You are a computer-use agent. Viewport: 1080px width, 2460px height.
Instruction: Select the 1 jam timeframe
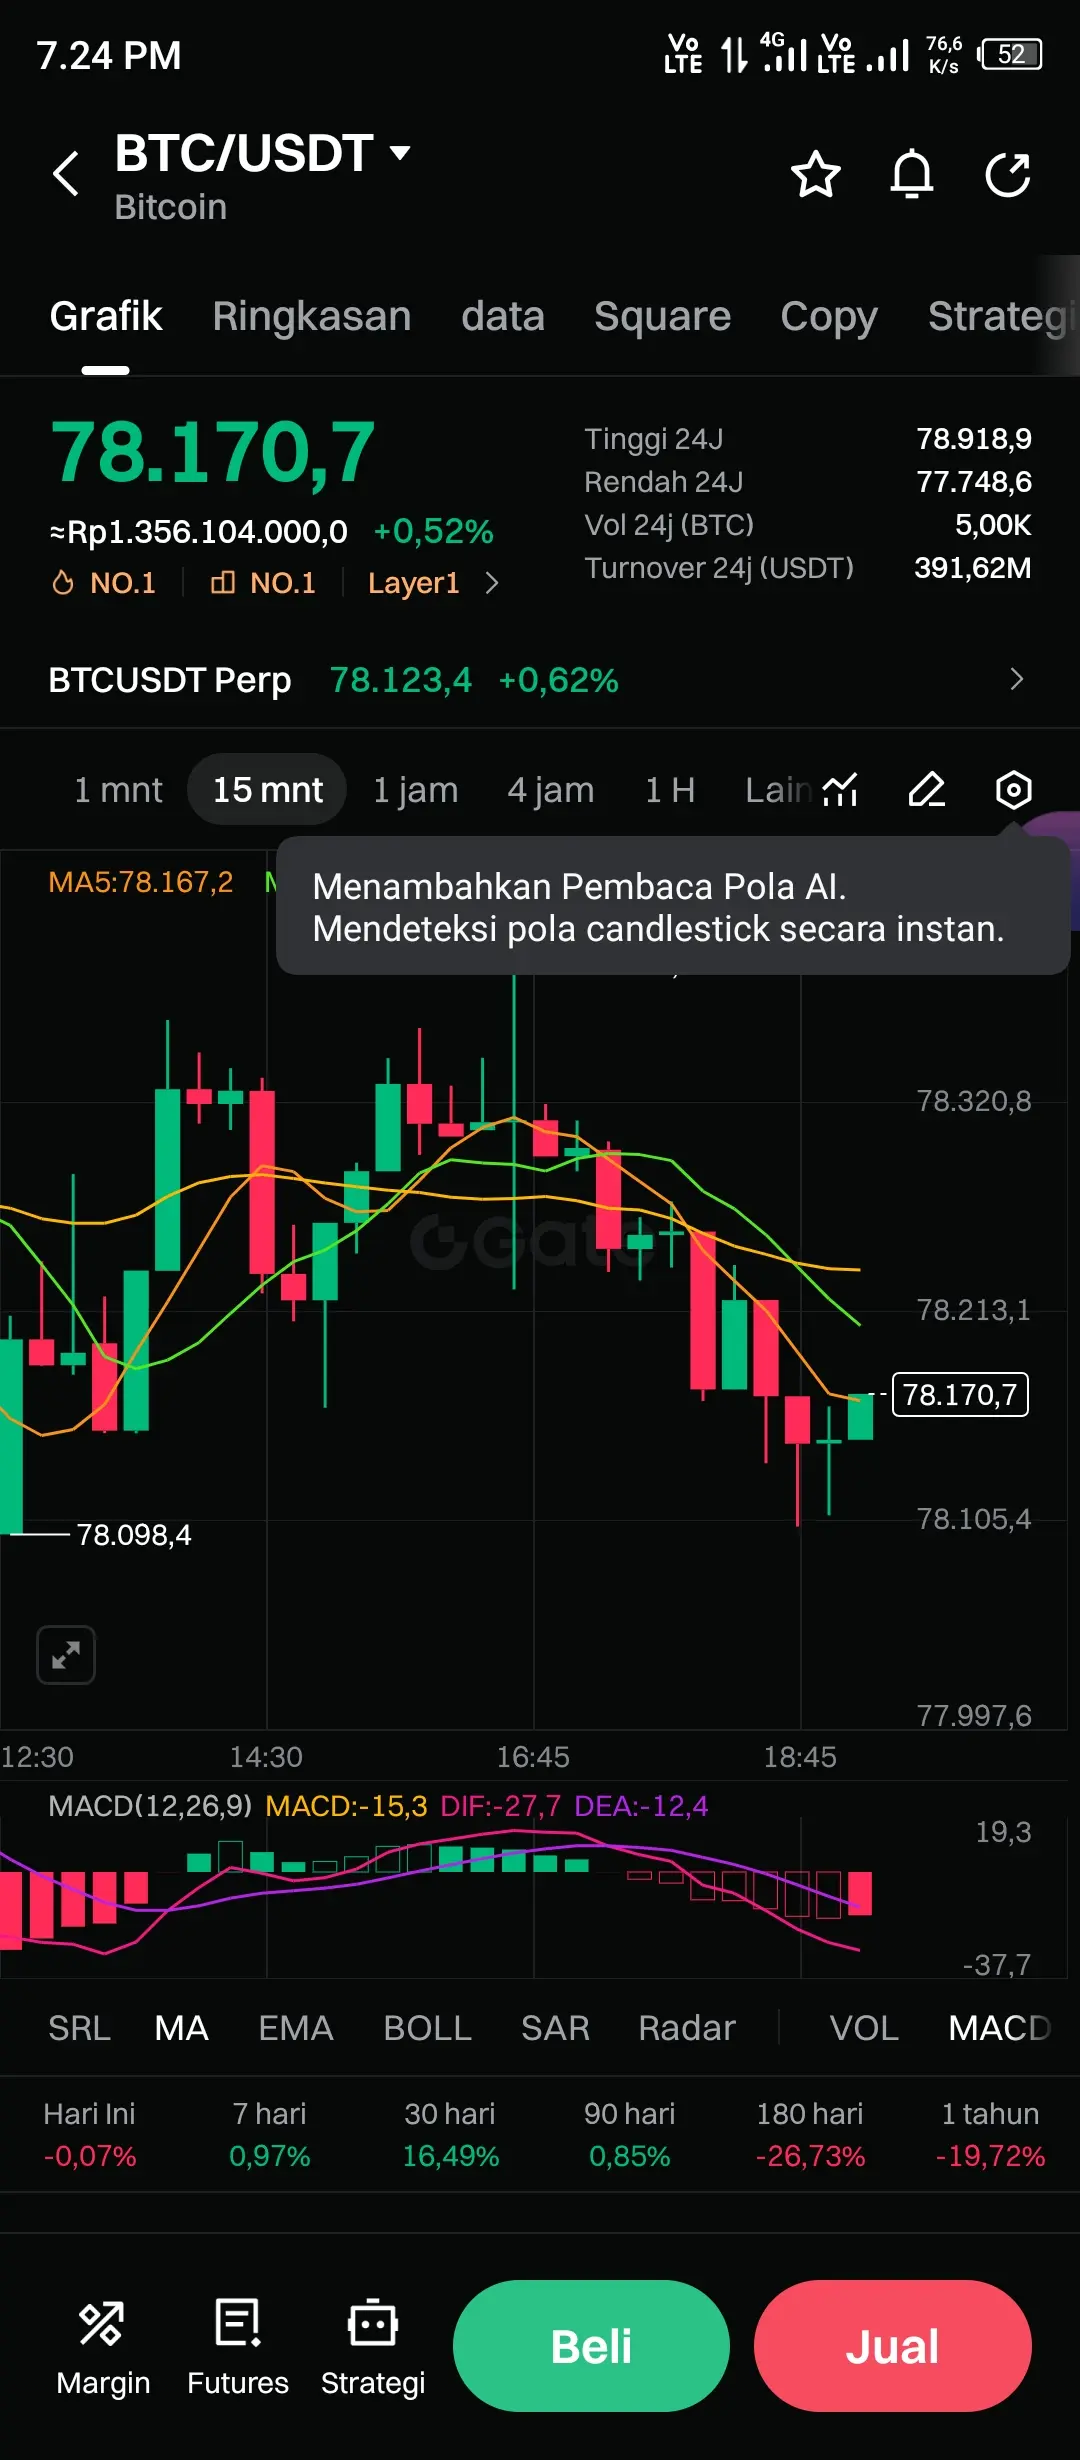point(415,790)
